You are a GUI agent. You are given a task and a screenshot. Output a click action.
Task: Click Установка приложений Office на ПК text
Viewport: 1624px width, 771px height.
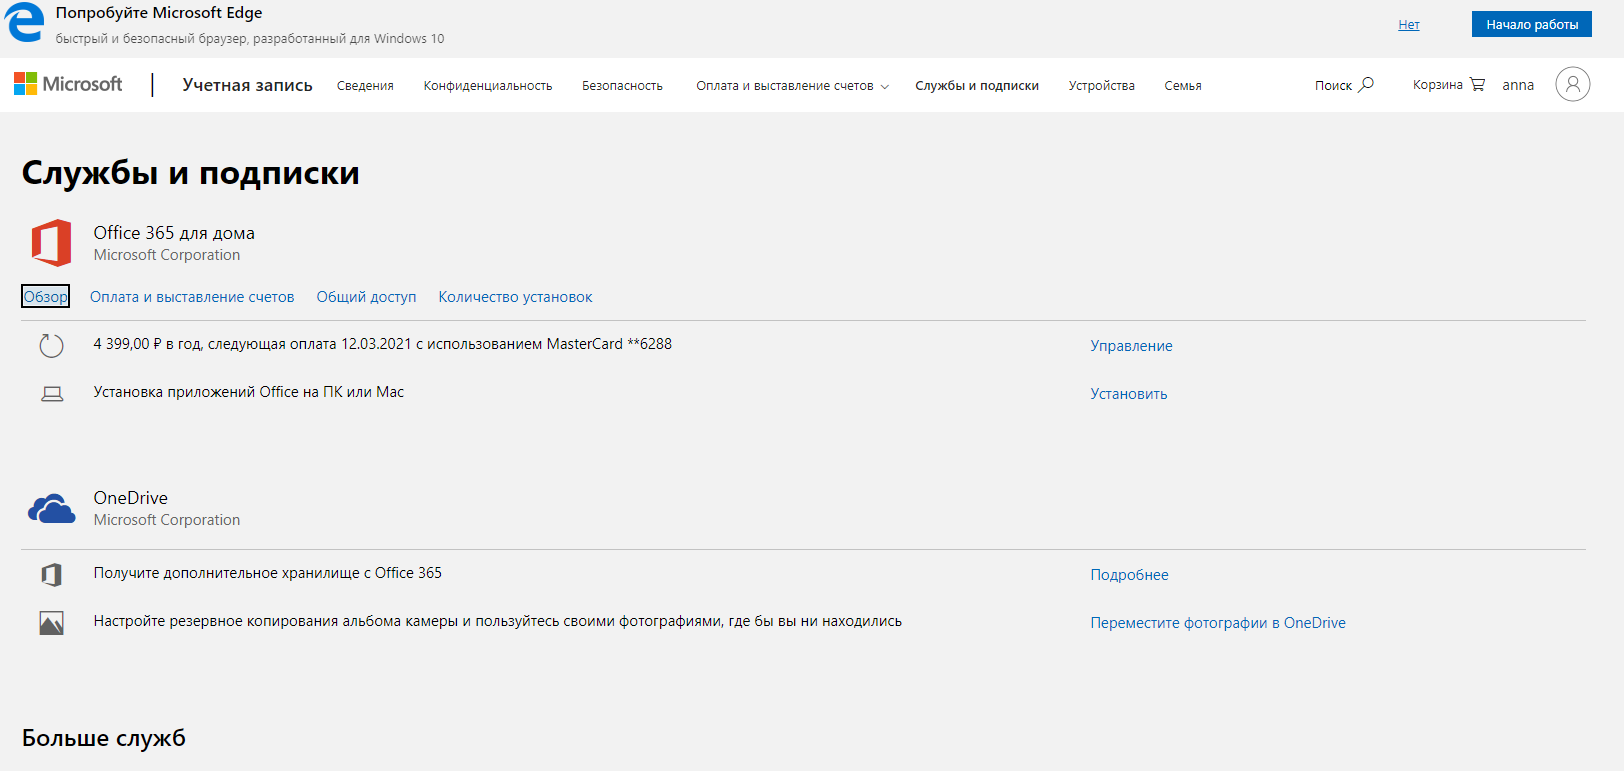[249, 392]
